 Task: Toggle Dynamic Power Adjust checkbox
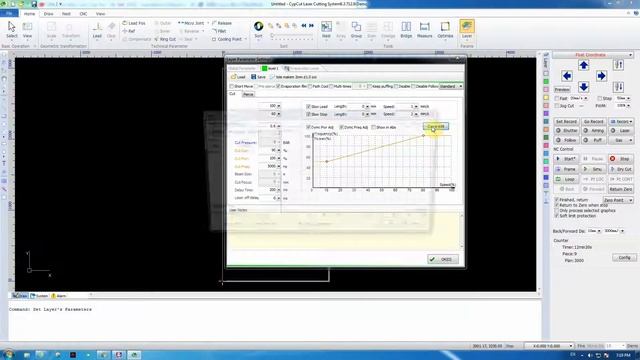309,127
